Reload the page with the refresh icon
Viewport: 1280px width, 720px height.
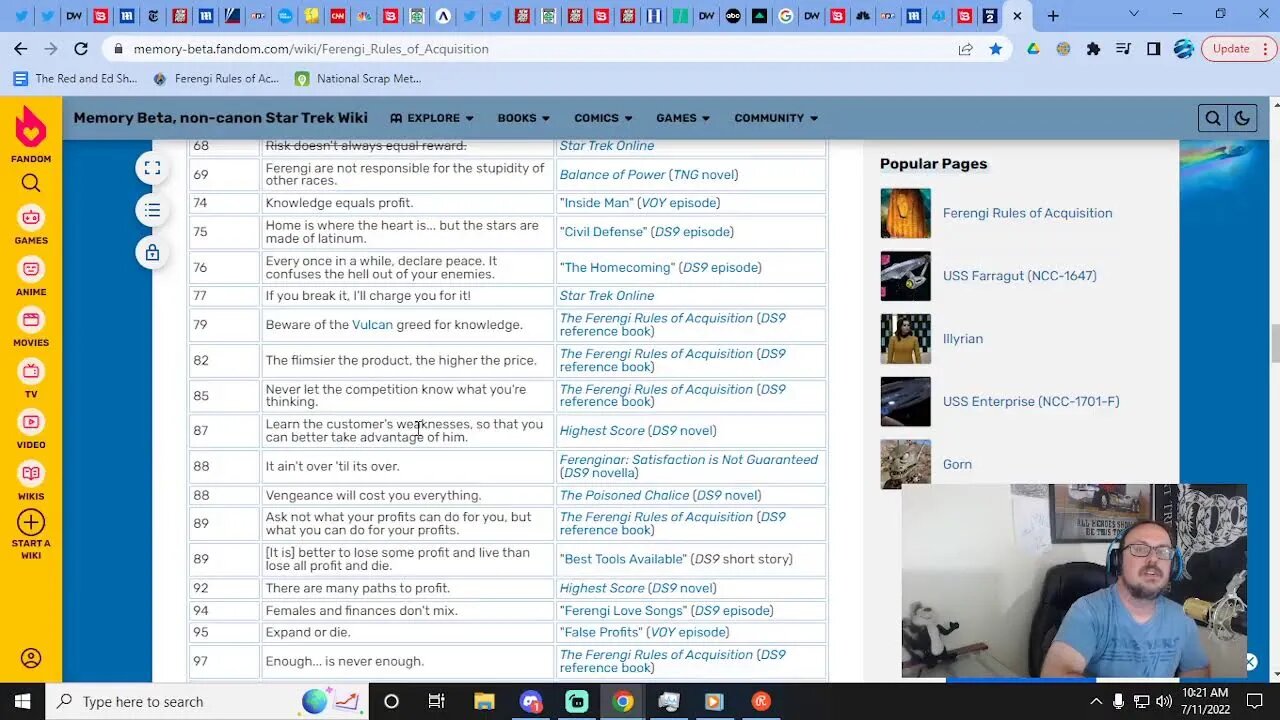coord(81,48)
